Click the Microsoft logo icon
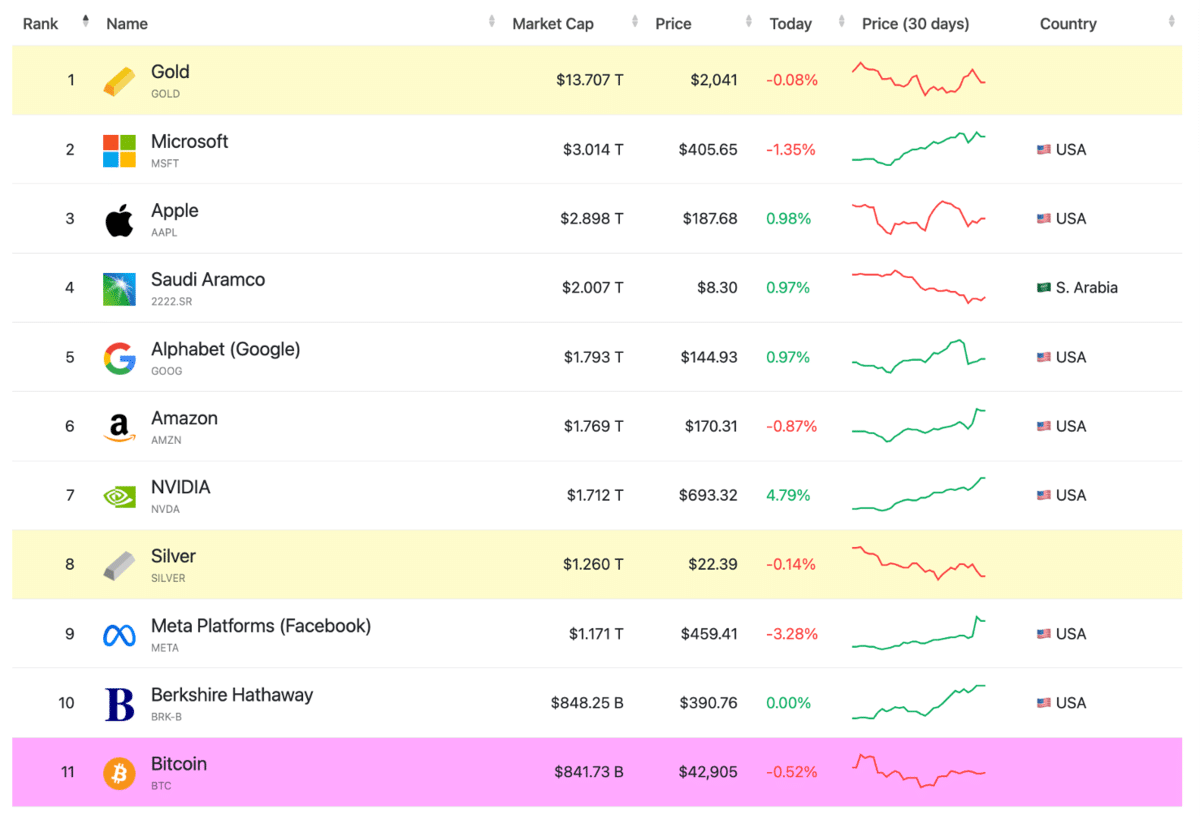The width and height of the screenshot is (1200, 816). pos(119,150)
